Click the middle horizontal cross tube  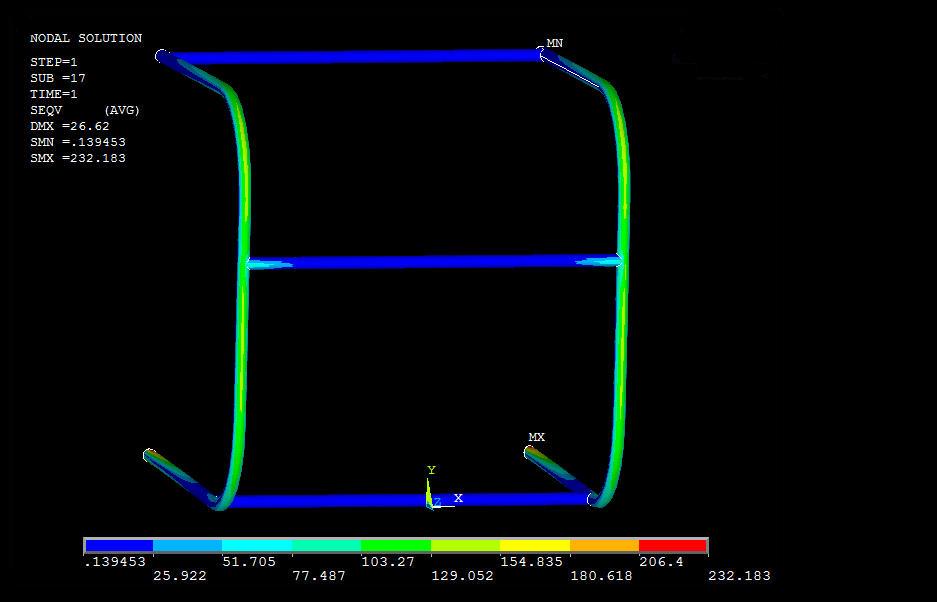[x=434, y=262]
